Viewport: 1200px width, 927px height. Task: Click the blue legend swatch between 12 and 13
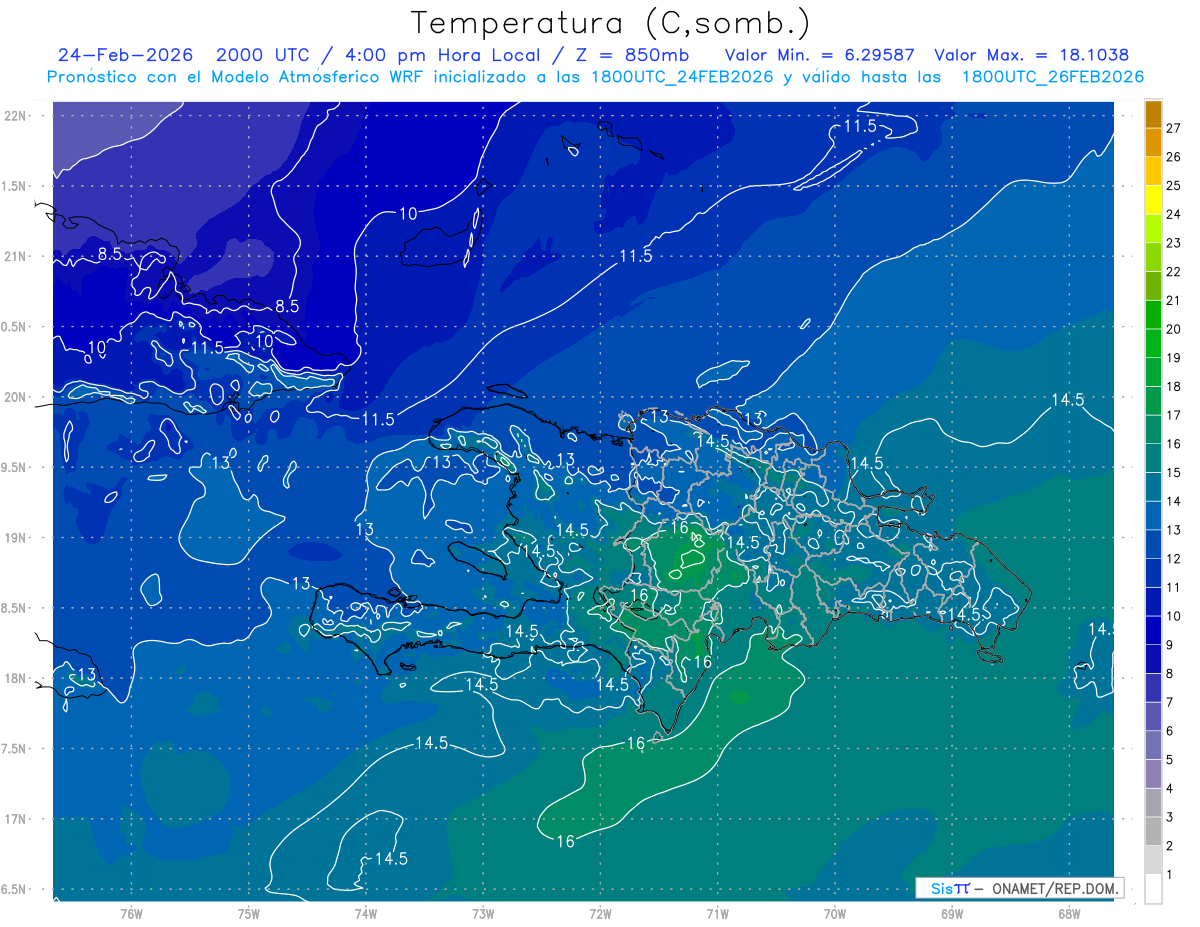1153,544
